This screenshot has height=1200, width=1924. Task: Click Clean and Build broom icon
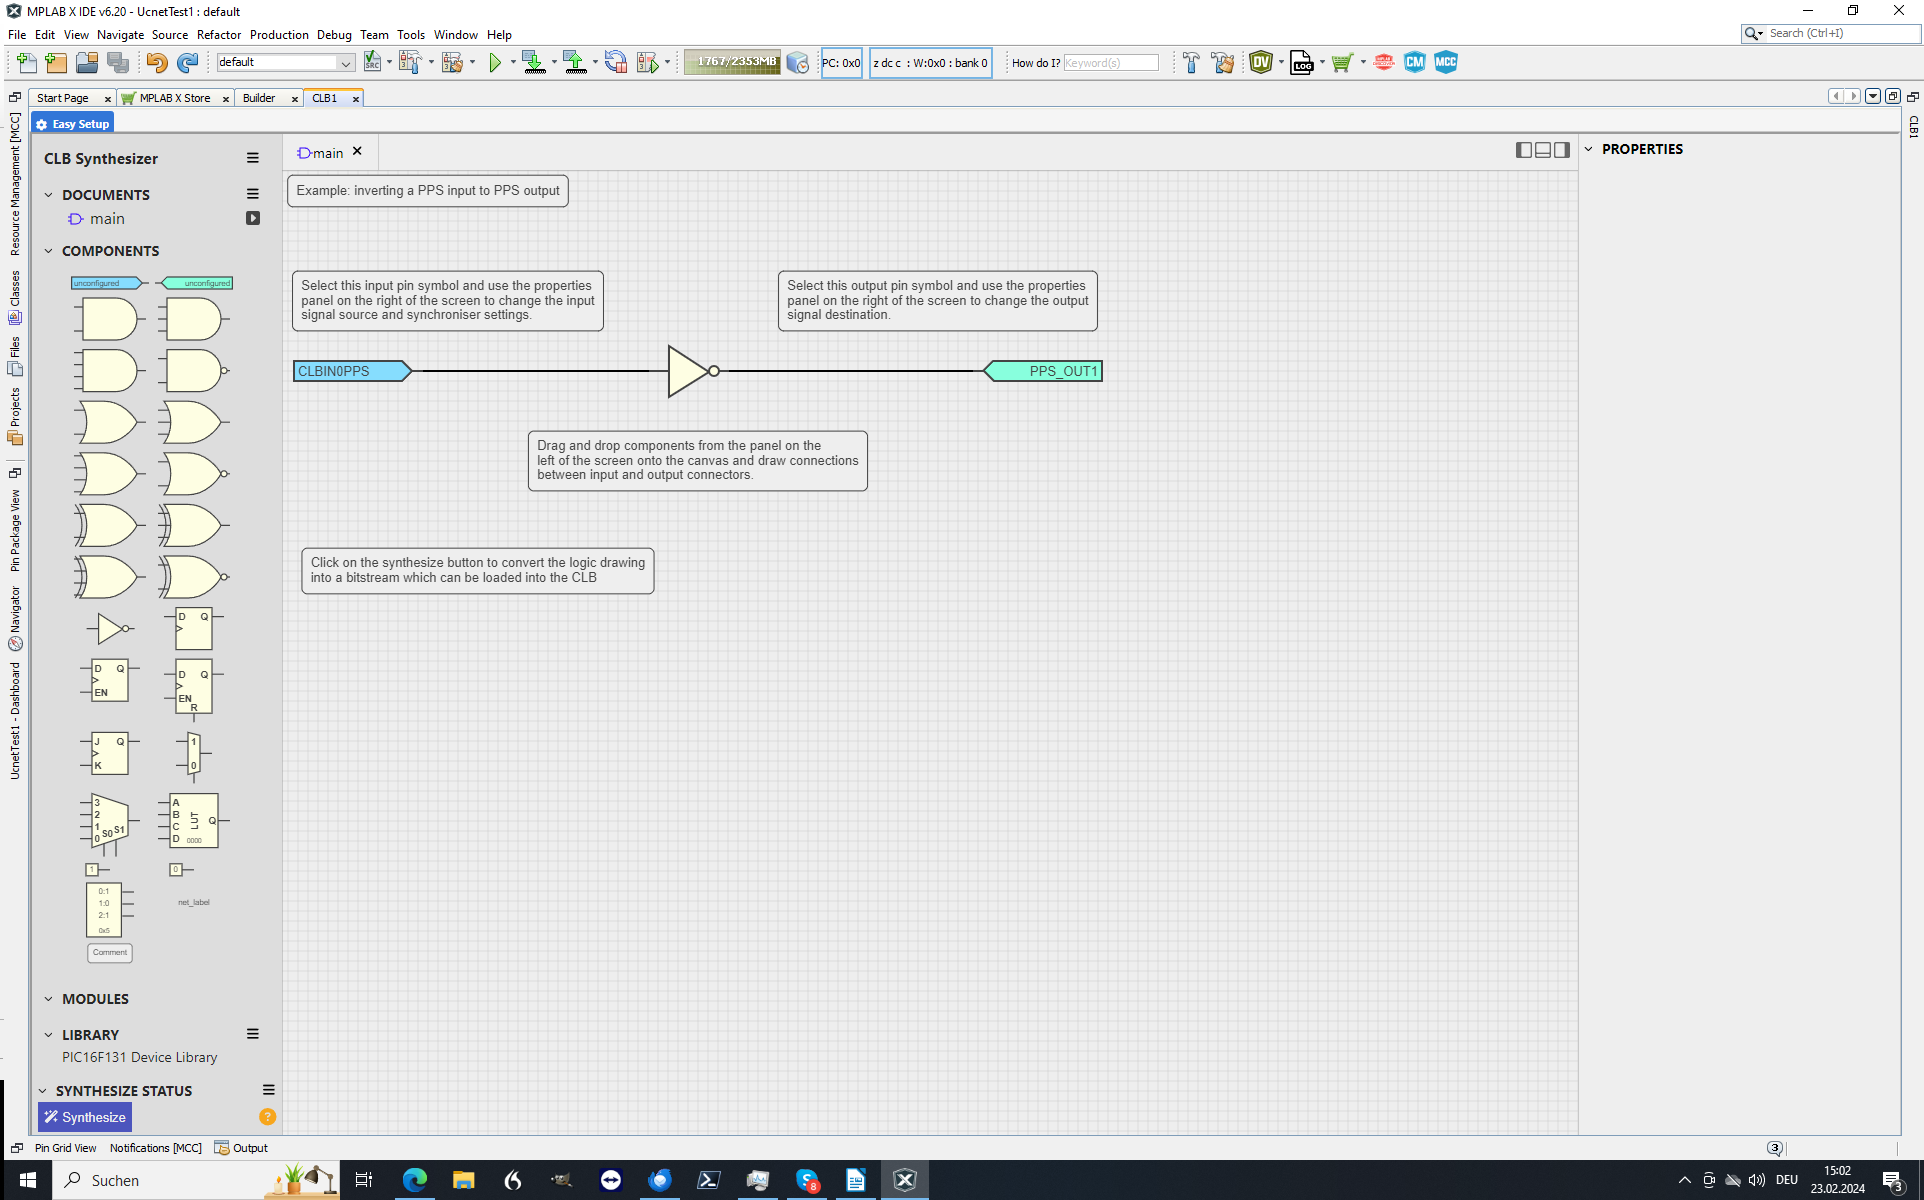click(1222, 63)
